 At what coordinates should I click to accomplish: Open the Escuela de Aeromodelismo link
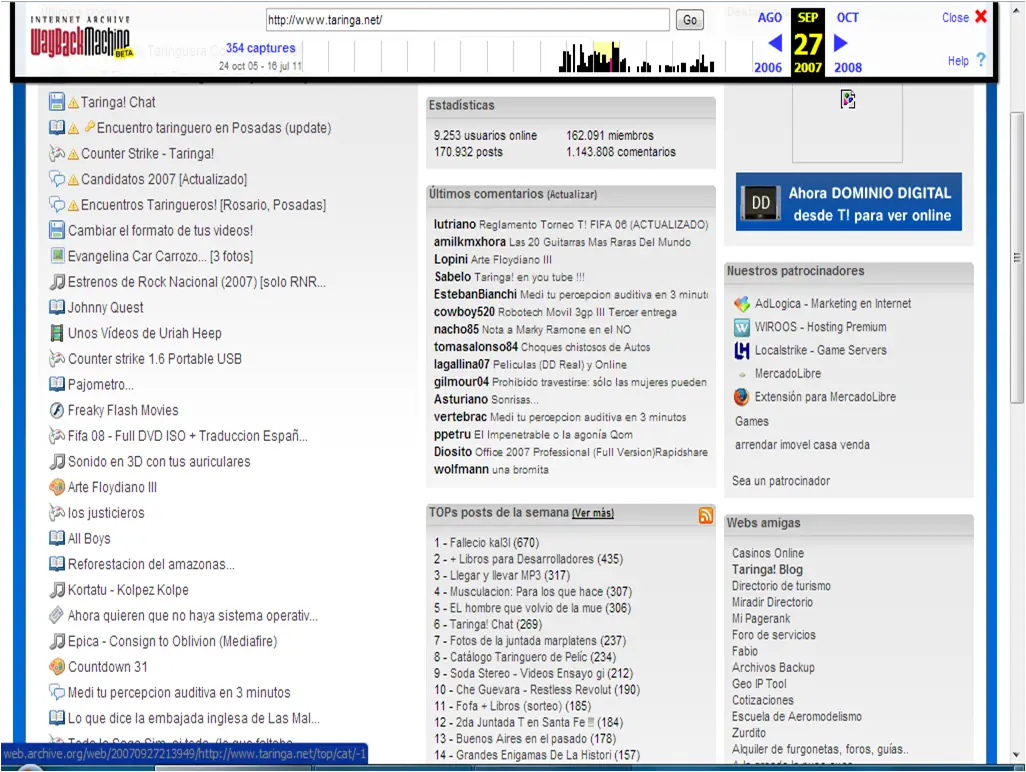point(796,716)
